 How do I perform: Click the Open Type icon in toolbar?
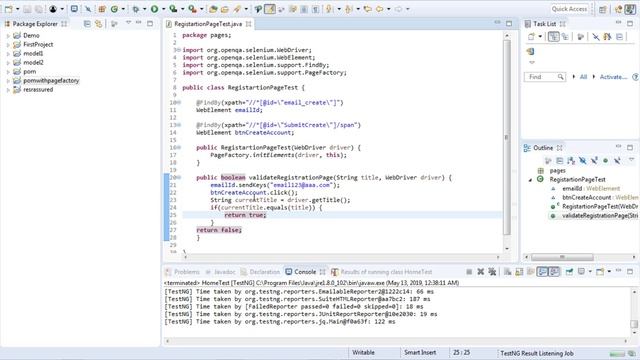(x=213, y=9)
